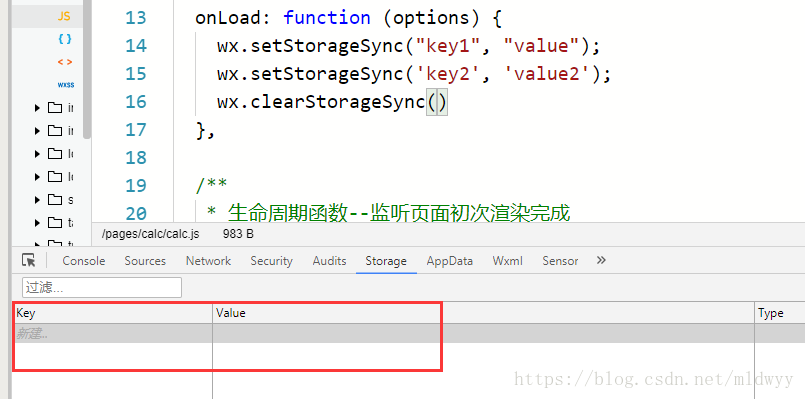
Task: Click the 过滤 filter input field
Action: (102, 288)
